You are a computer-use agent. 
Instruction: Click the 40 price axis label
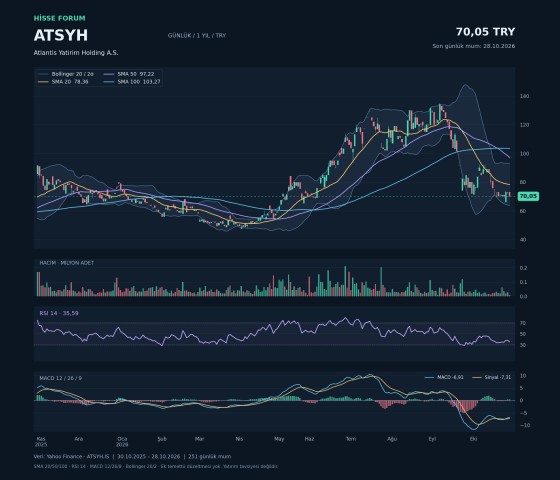523,240
